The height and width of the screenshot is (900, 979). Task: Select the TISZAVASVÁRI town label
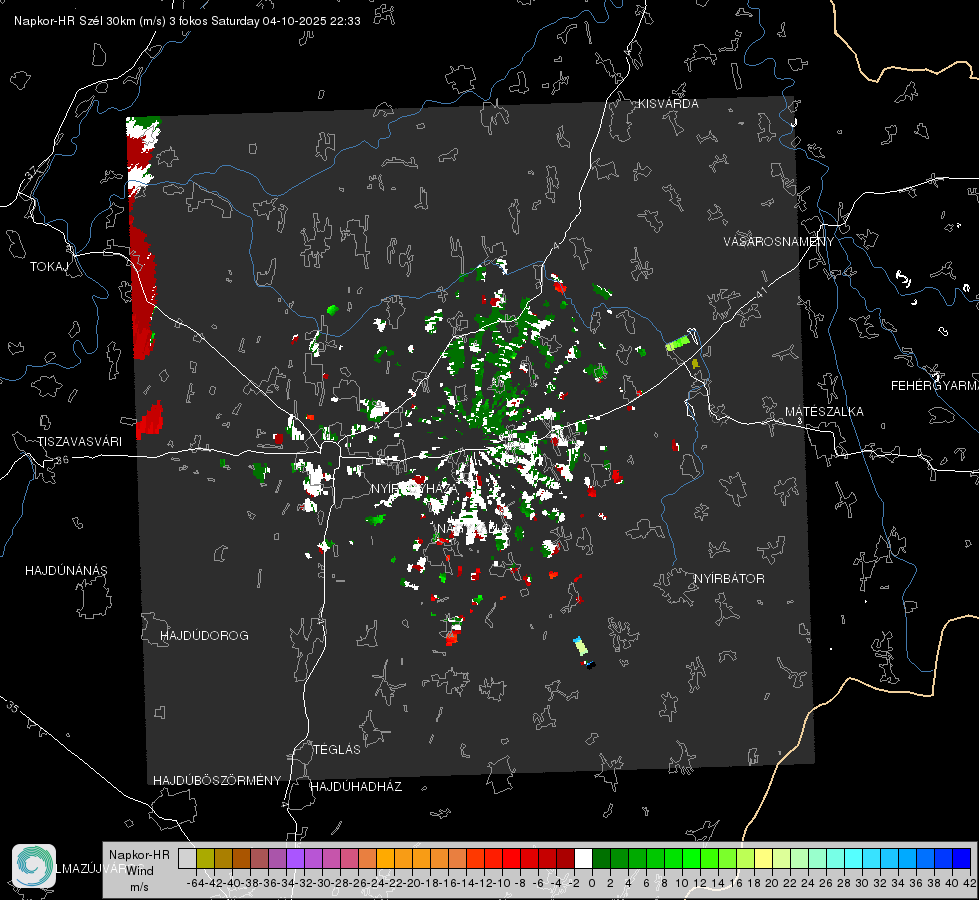pyautogui.click(x=79, y=442)
